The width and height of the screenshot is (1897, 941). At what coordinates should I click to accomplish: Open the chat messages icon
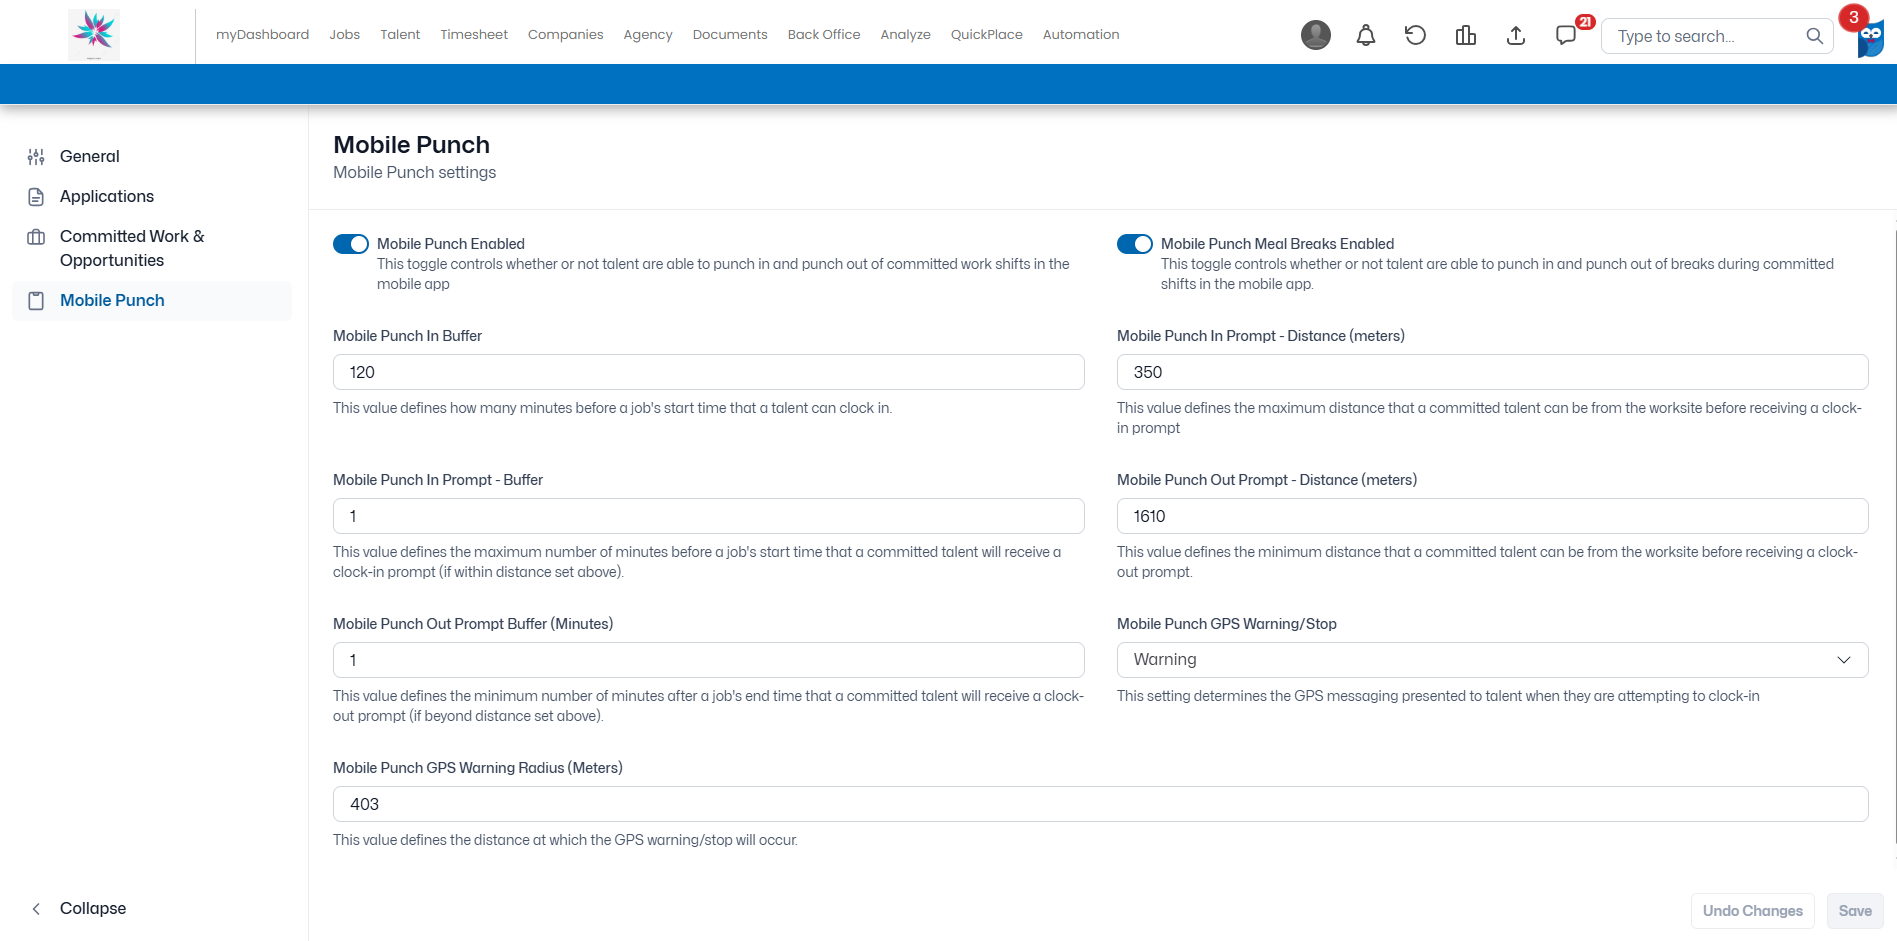click(x=1566, y=35)
